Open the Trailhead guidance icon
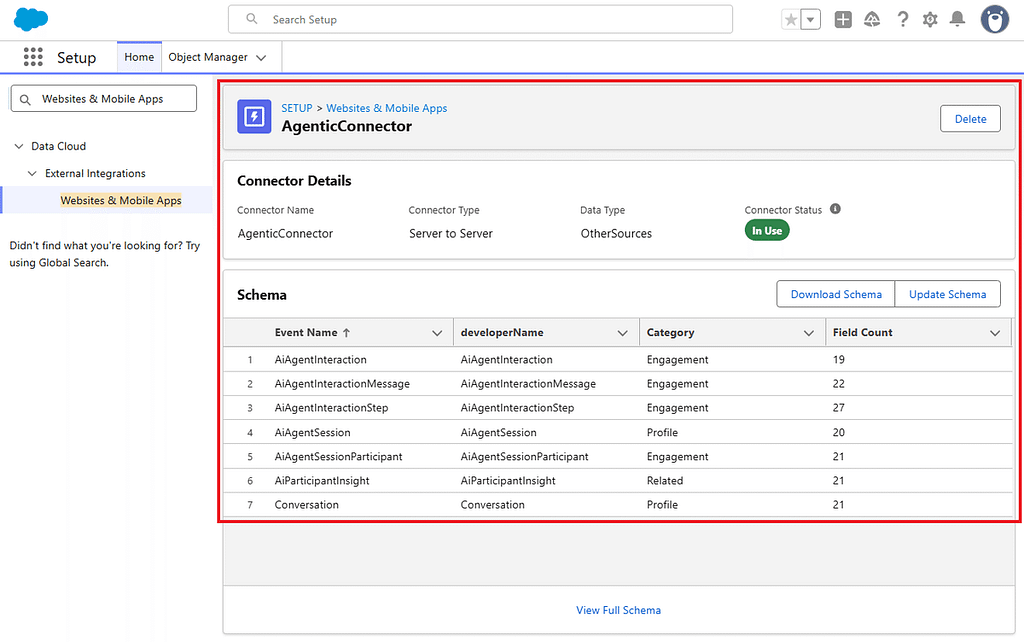 (872, 20)
